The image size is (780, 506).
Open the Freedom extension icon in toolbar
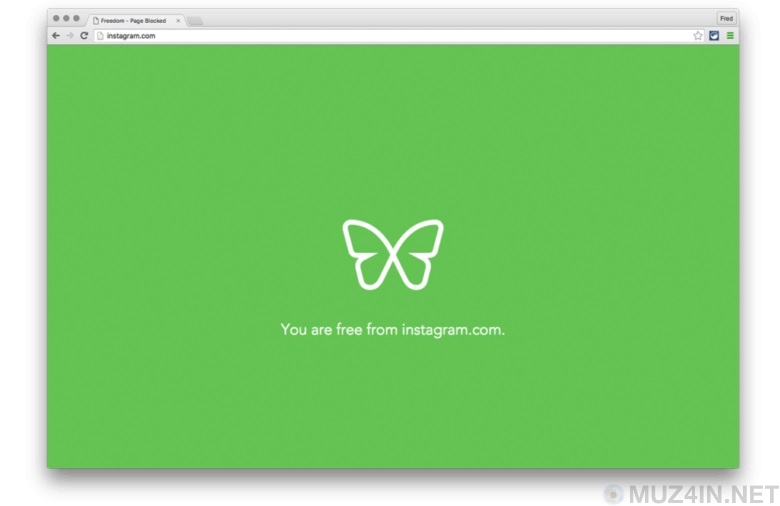pyautogui.click(x=714, y=35)
